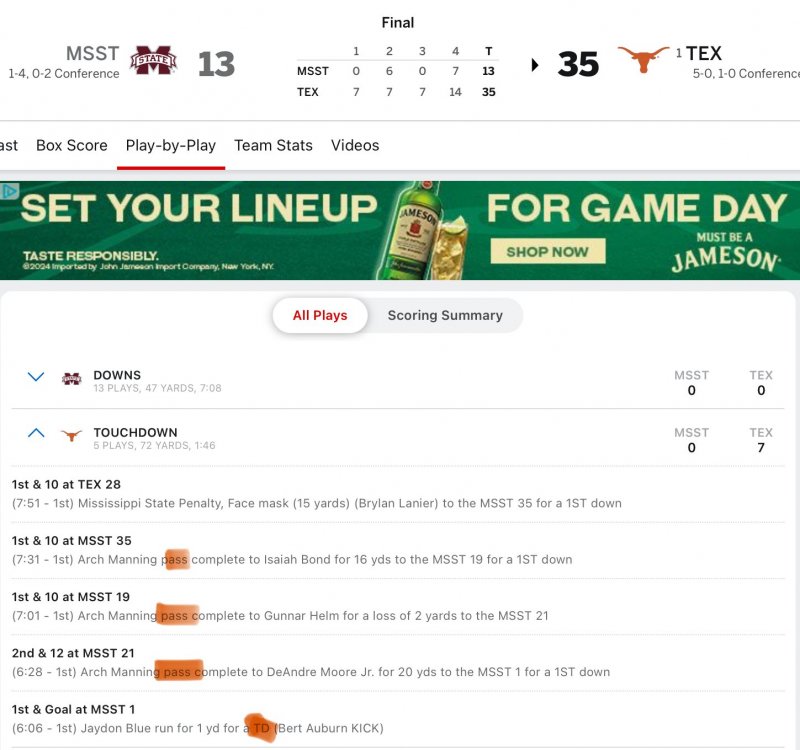Screen dimensions: 800x750
Task: Switch to the Team Stats tab
Action: pos(273,145)
